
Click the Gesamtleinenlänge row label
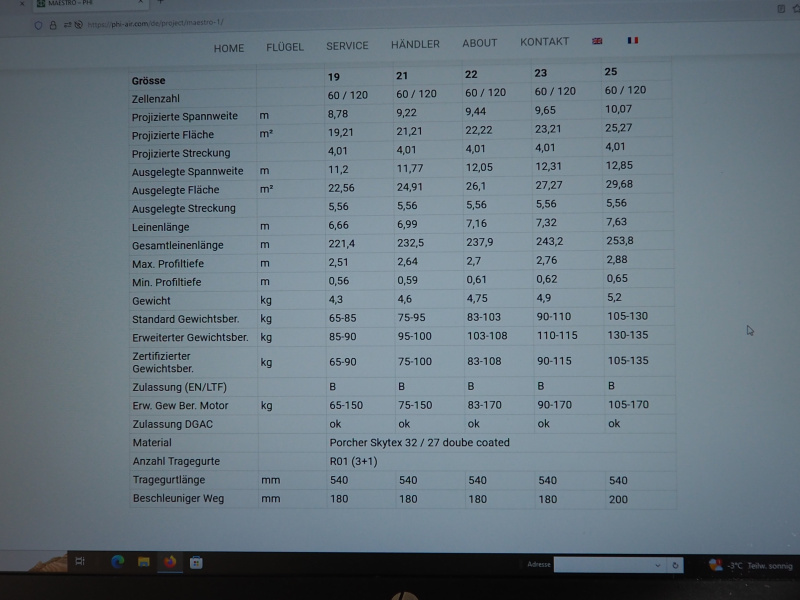[178, 245]
